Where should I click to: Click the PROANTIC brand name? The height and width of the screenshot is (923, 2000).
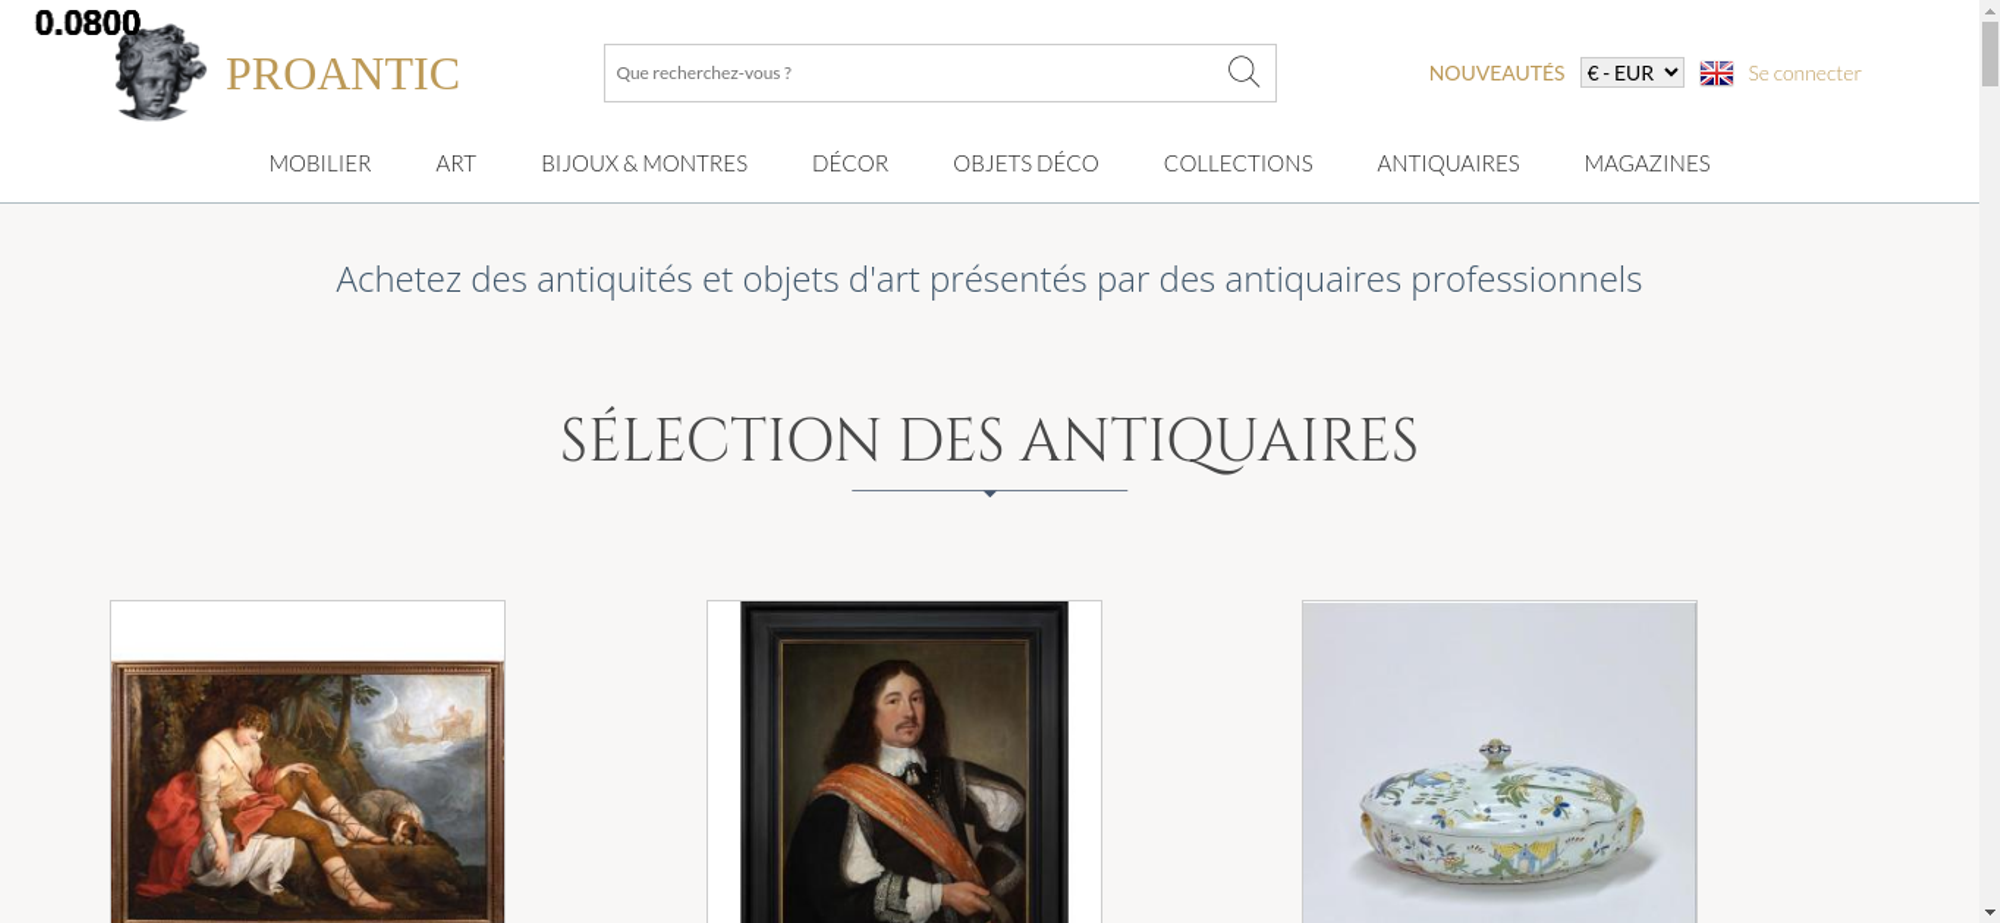[342, 74]
